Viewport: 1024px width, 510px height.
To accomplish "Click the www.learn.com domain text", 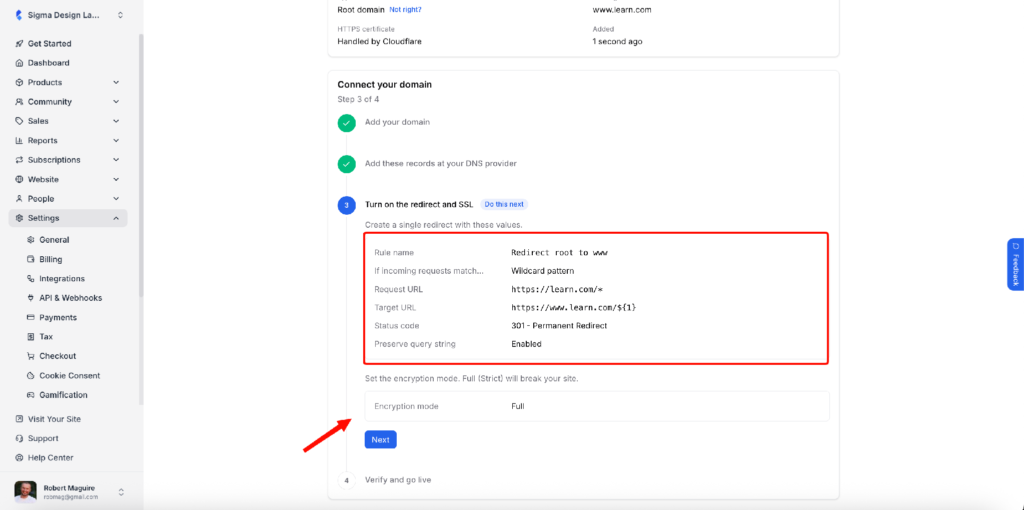I will pyautogui.click(x=622, y=10).
